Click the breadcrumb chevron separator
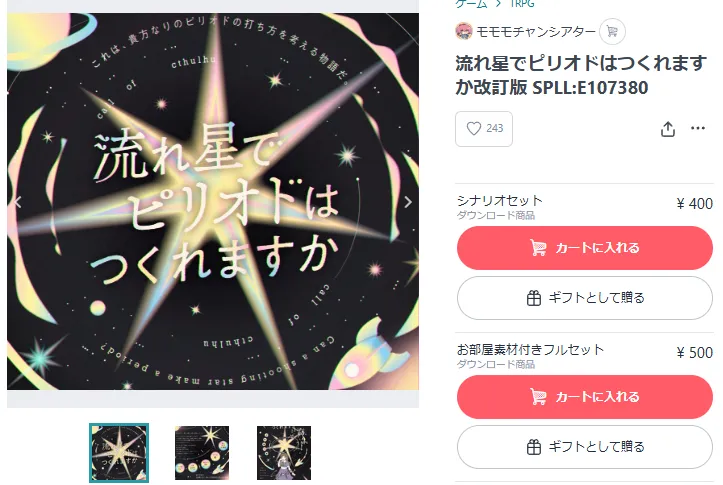The image size is (723, 485). pos(498,4)
